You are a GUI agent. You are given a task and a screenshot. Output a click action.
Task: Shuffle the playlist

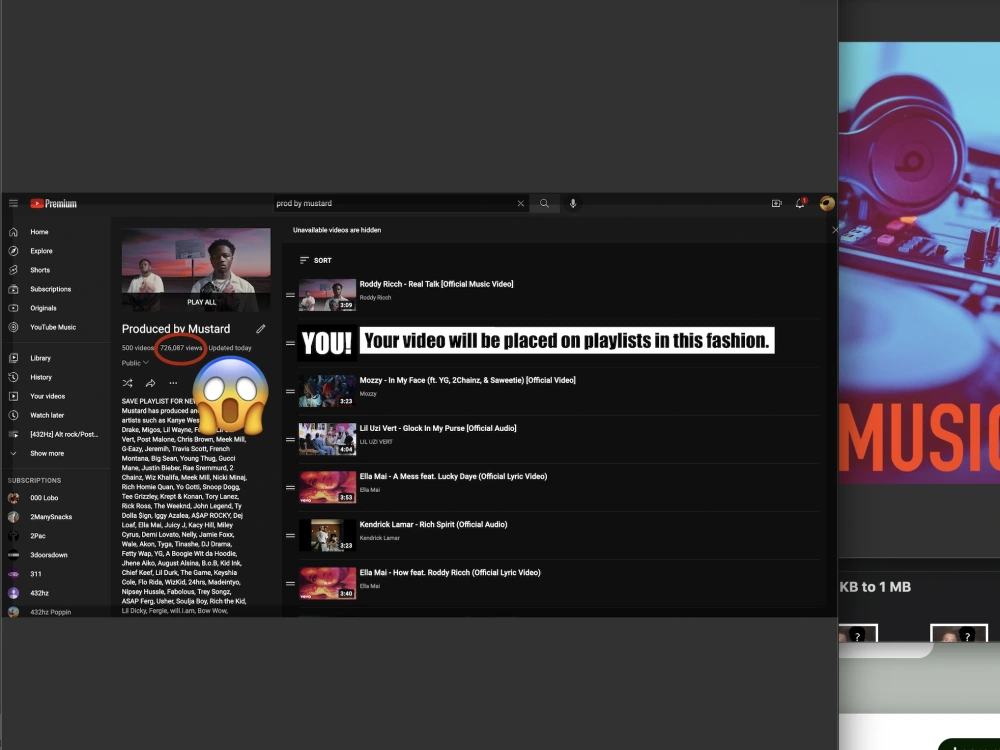[x=128, y=383]
